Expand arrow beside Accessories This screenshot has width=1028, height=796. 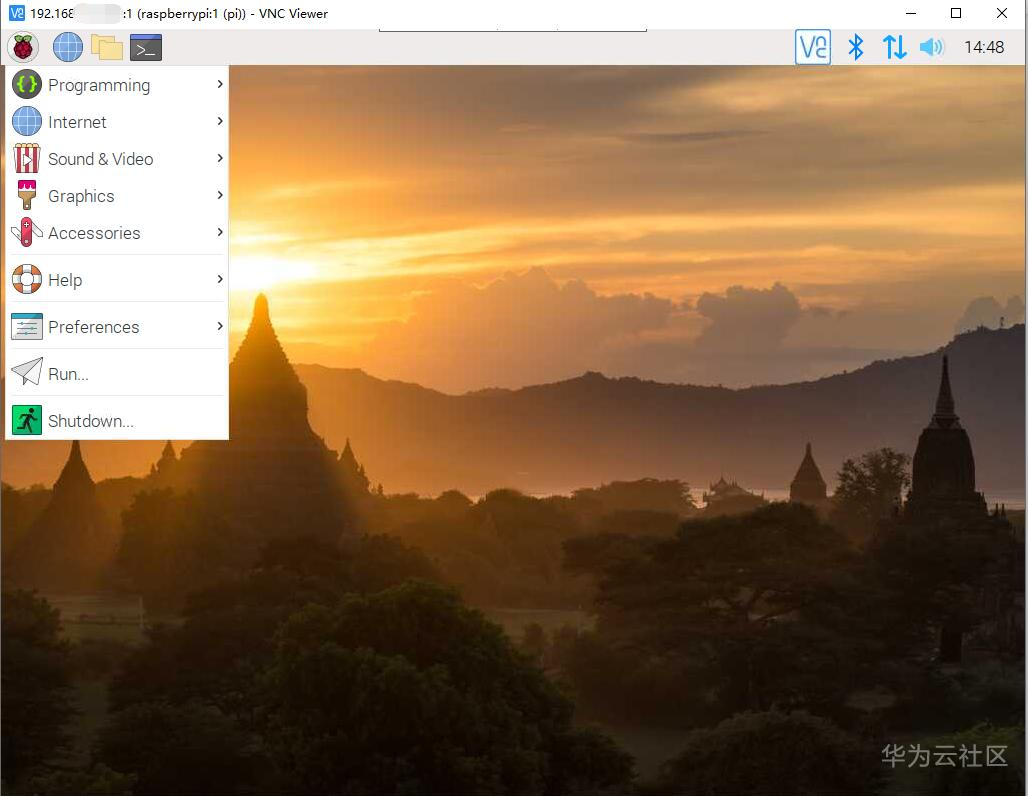220,231
